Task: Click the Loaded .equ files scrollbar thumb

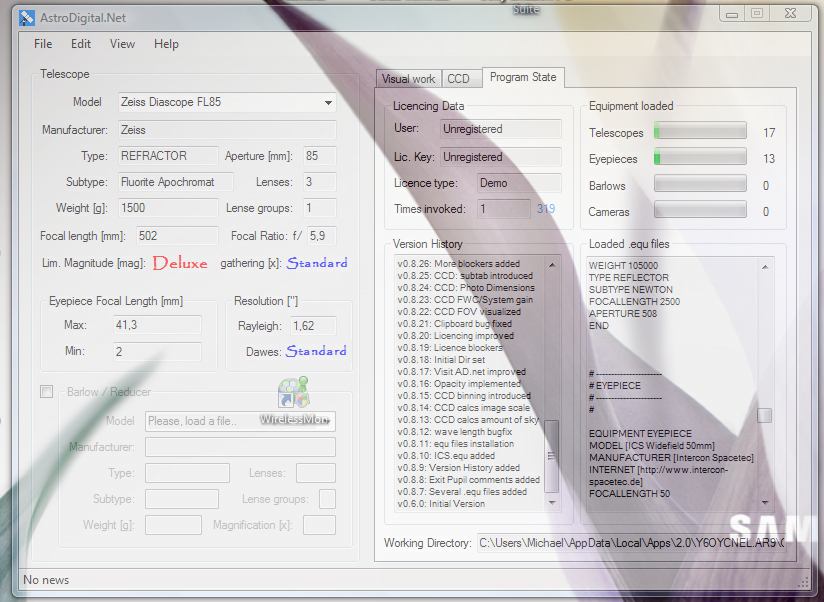Action: point(765,416)
